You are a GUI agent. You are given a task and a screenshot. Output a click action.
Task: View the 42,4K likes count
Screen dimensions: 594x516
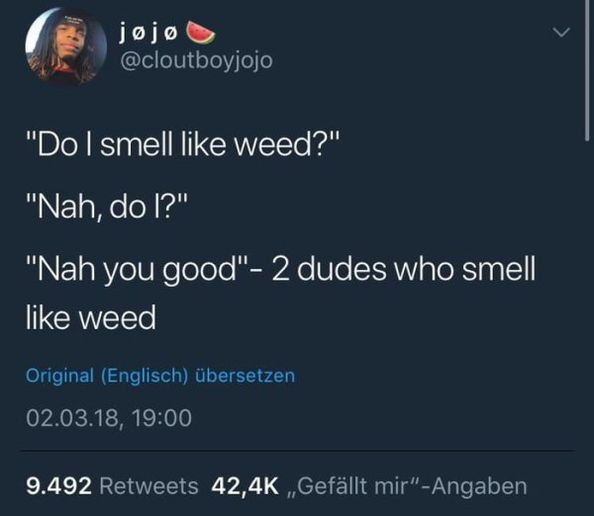[x=245, y=486]
